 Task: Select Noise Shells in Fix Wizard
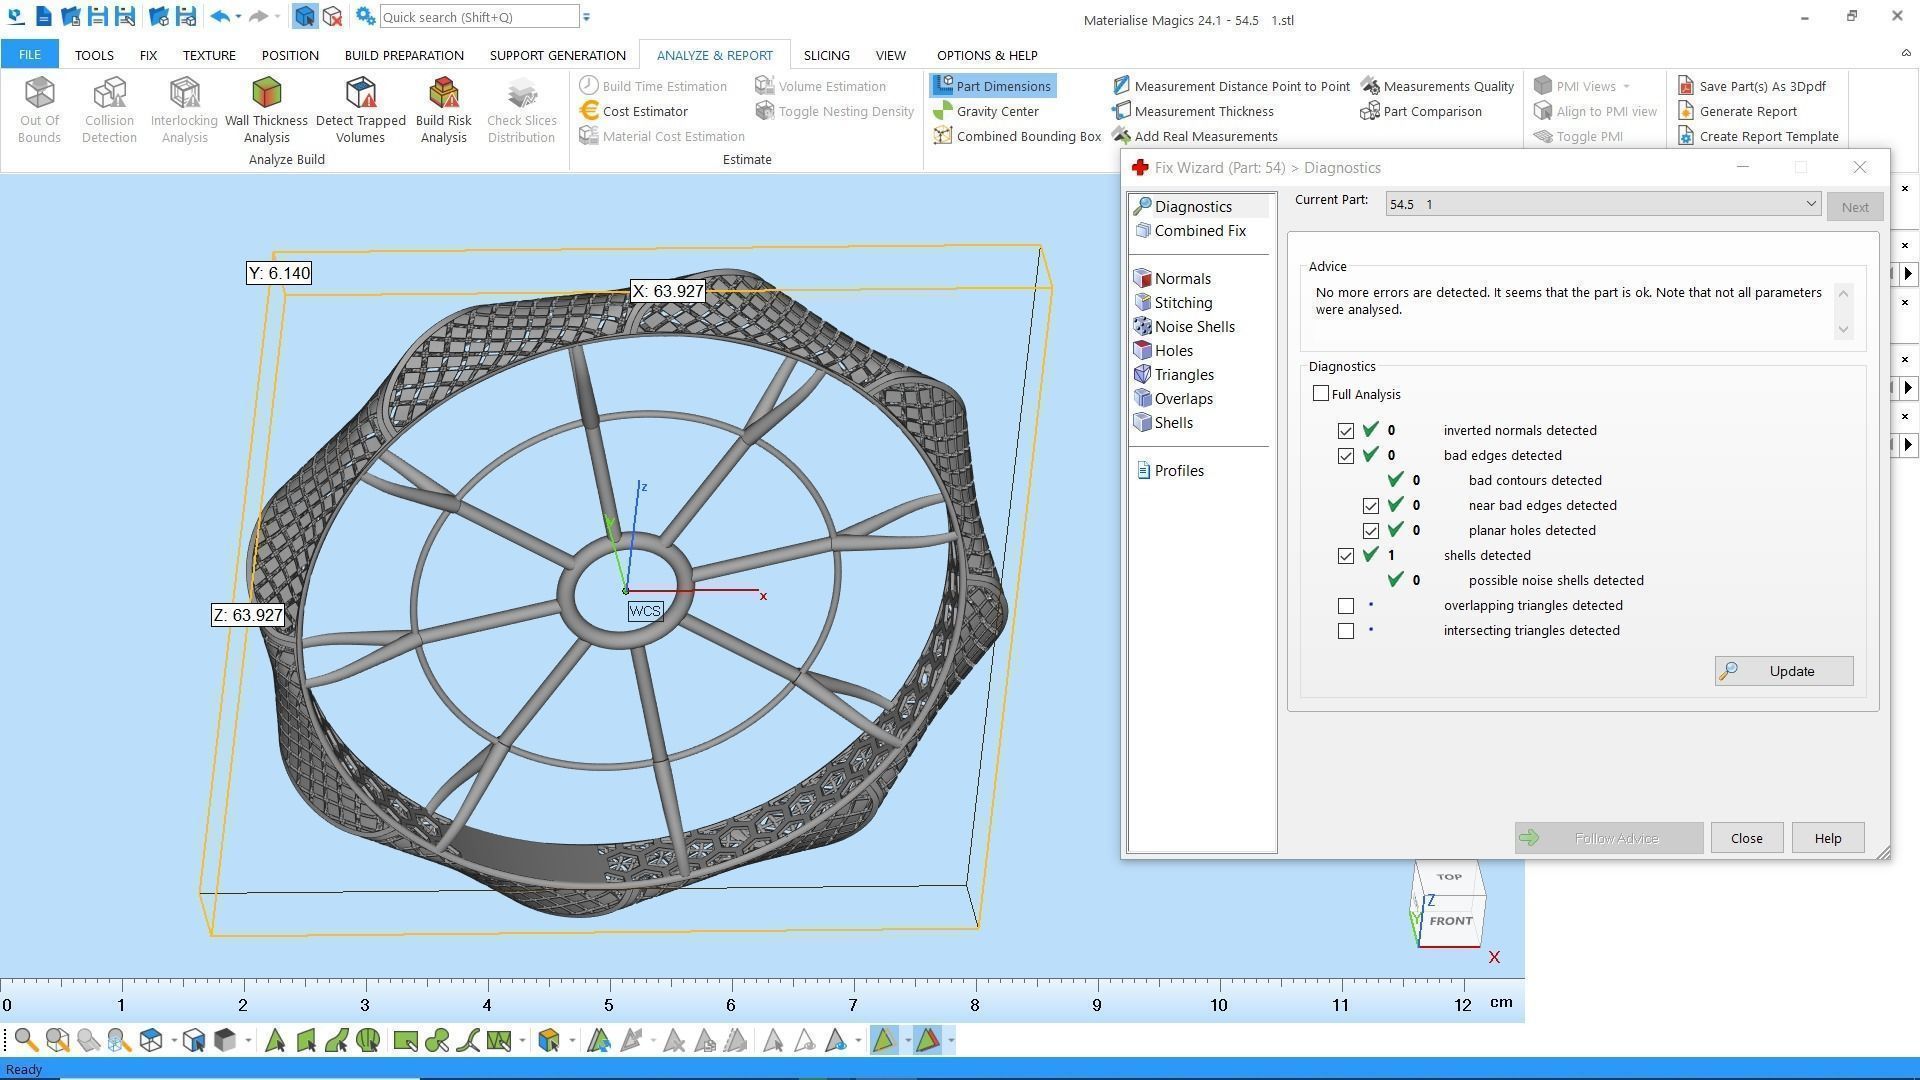click(1193, 327)
